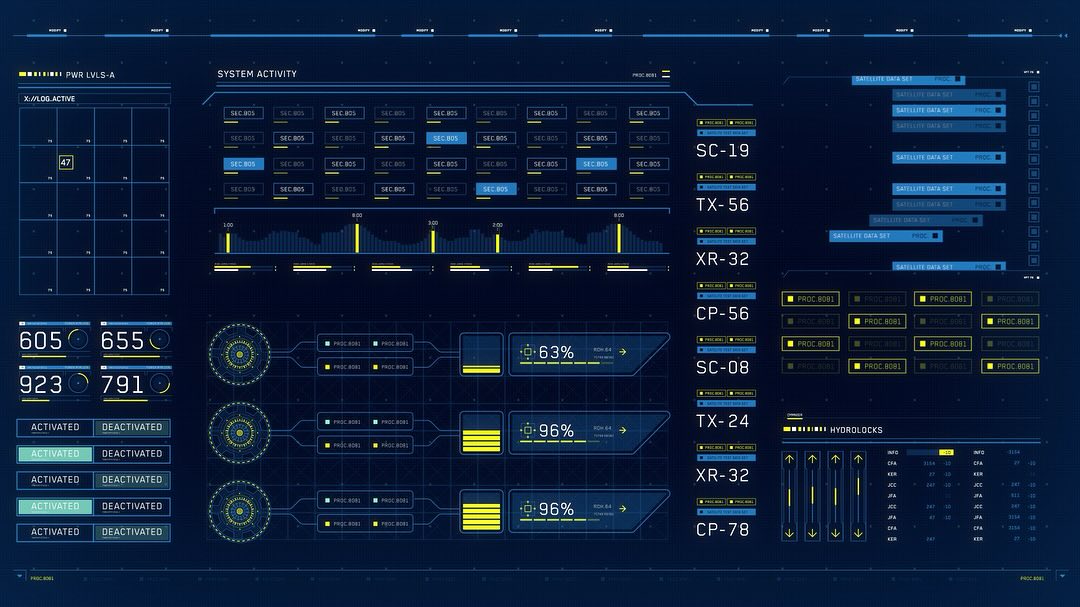Click the crosshair target icon beside 63%
The image size is (1080, 607).
point(528,352)
